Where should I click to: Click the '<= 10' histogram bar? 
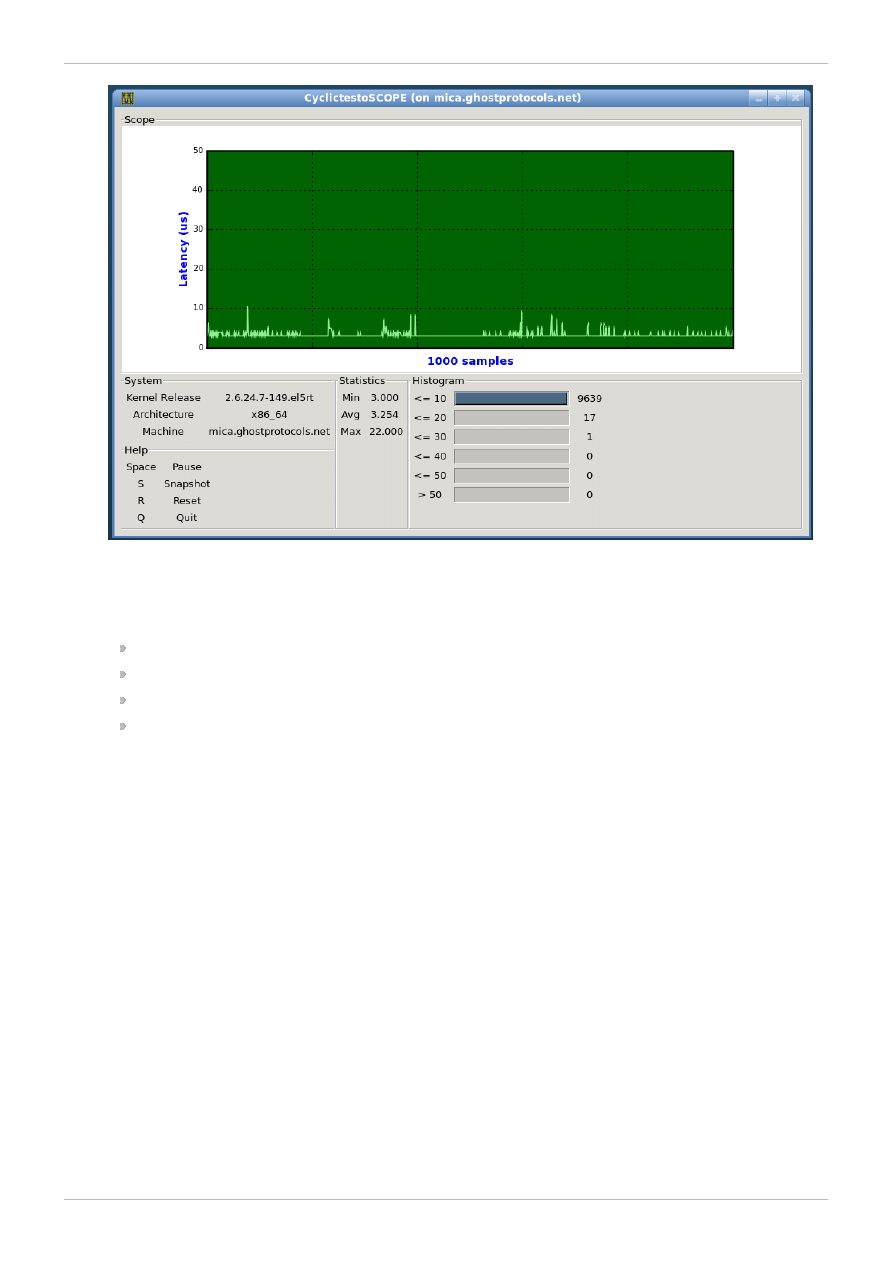pyautogui.click(x=511, y=399)
